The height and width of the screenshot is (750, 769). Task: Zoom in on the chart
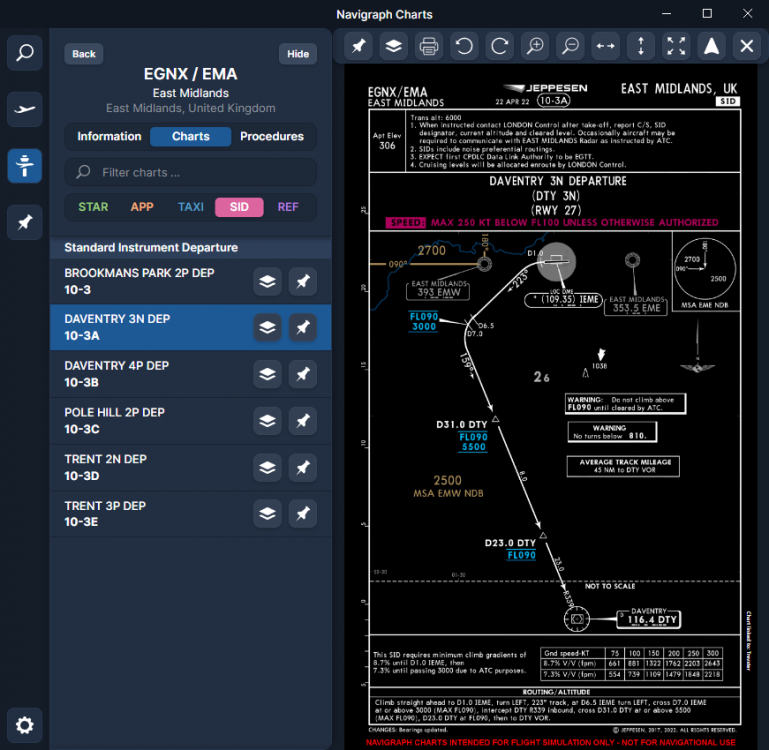(x=535, y=46)
